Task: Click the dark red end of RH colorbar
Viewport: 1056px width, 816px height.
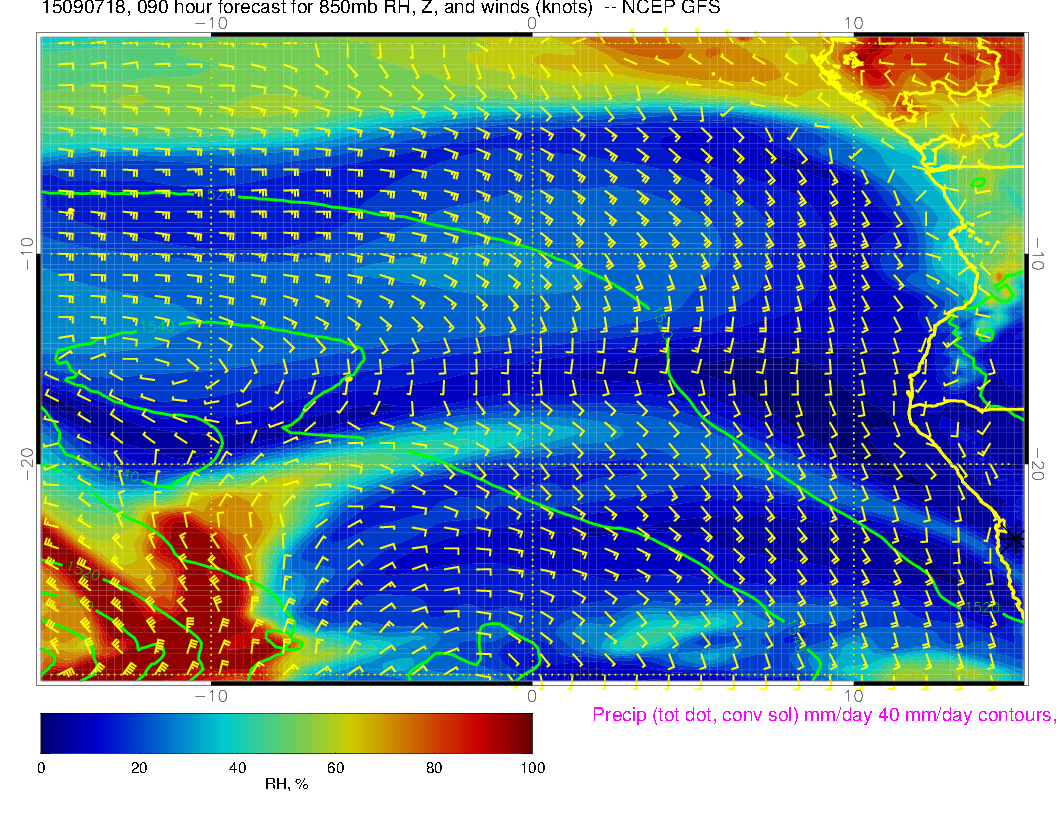Action: [522, 733]
